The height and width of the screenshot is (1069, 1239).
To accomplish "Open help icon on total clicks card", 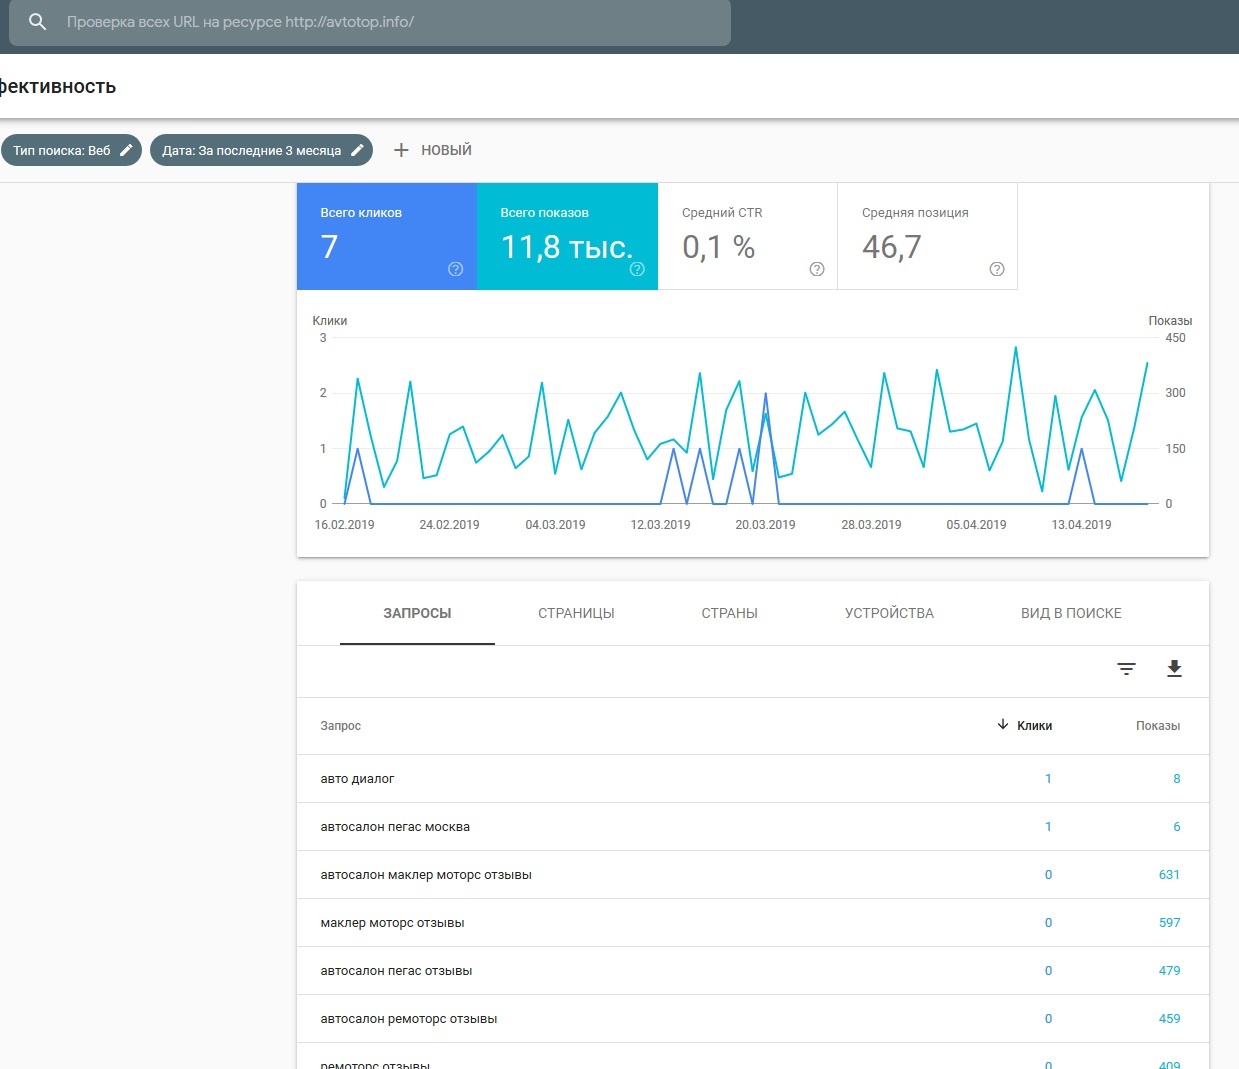I will click(x=456, y=269).
